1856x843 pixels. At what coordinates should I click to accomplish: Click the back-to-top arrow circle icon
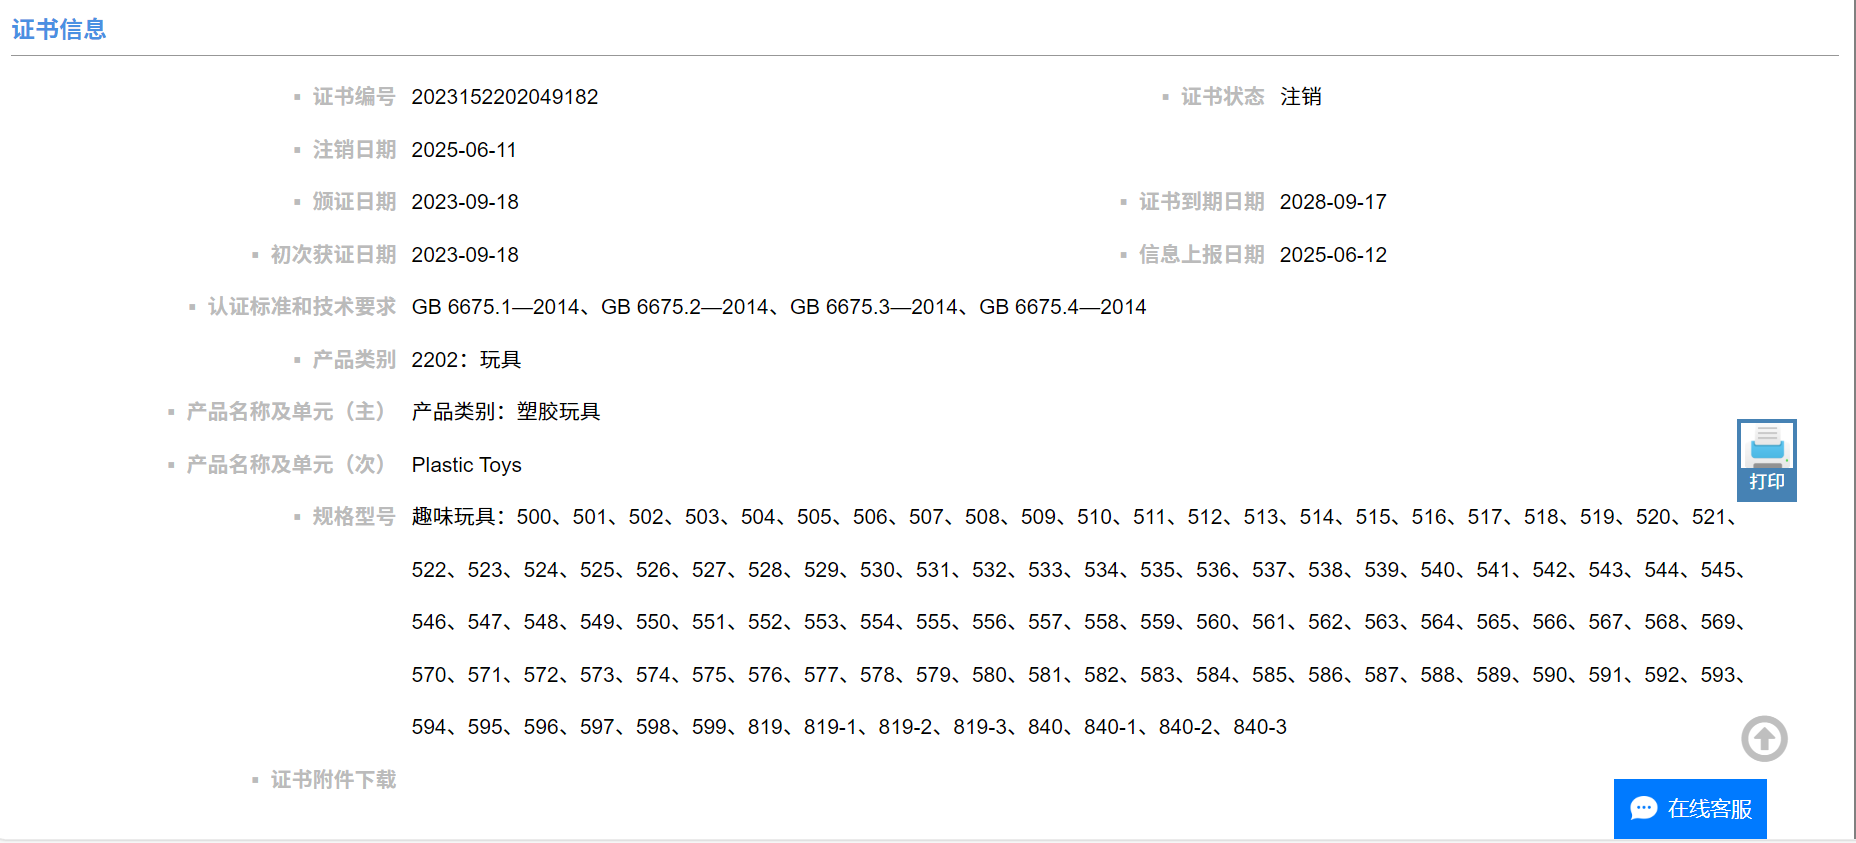click(x=1764, y=739)
